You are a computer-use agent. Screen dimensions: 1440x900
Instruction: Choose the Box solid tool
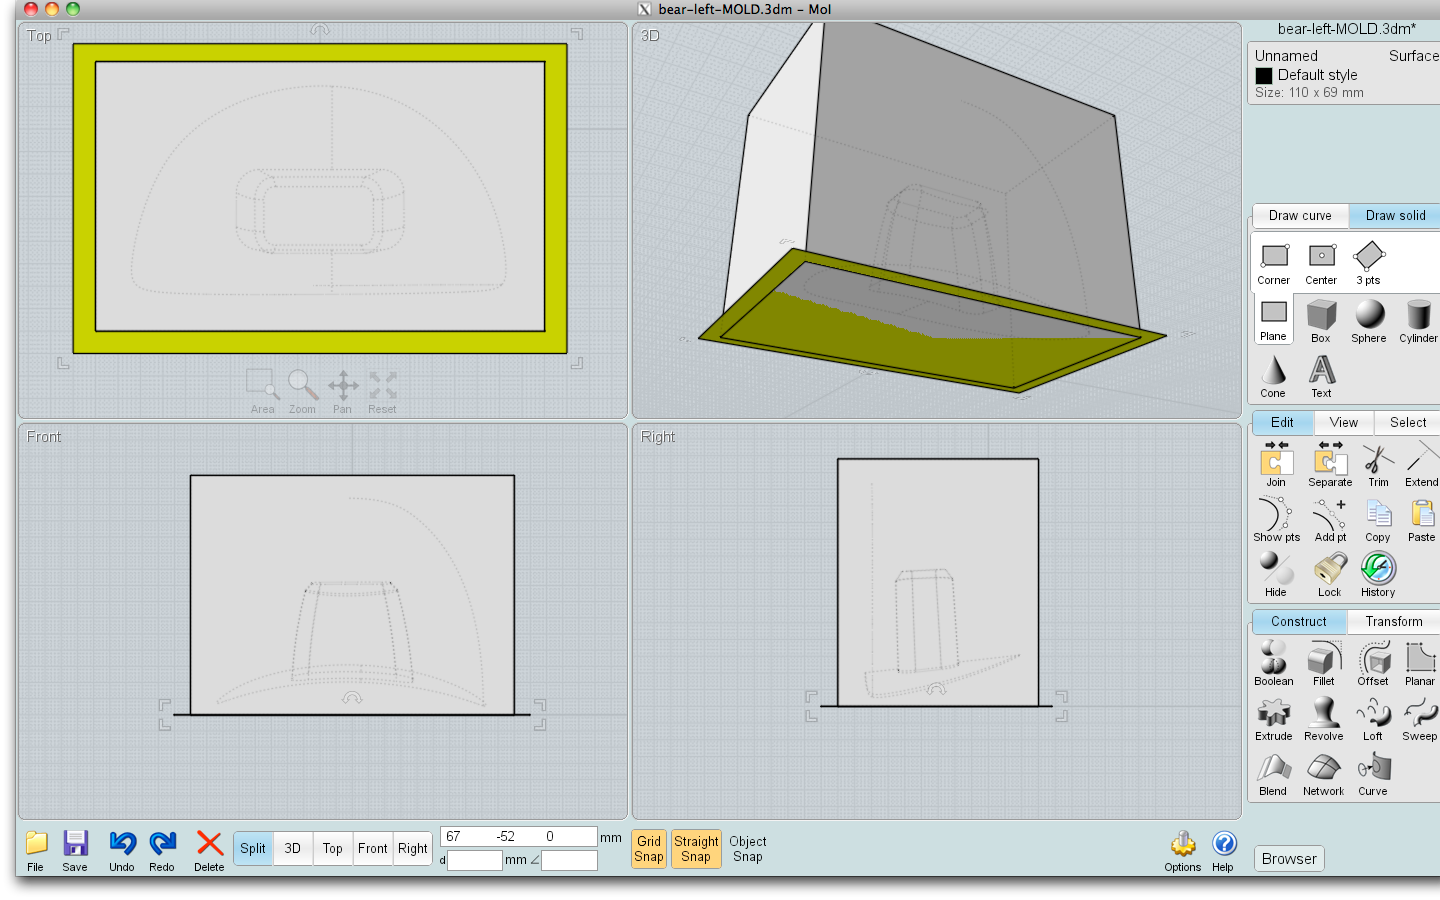click(x=1321, y=321)
